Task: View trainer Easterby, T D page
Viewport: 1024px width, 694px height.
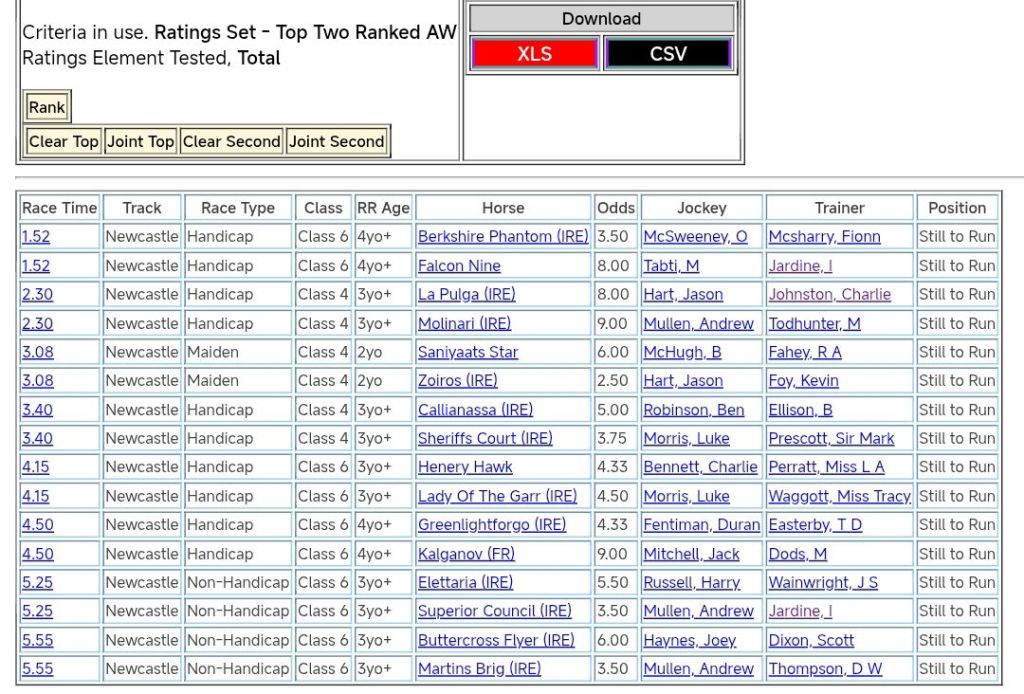Action: 815,525
